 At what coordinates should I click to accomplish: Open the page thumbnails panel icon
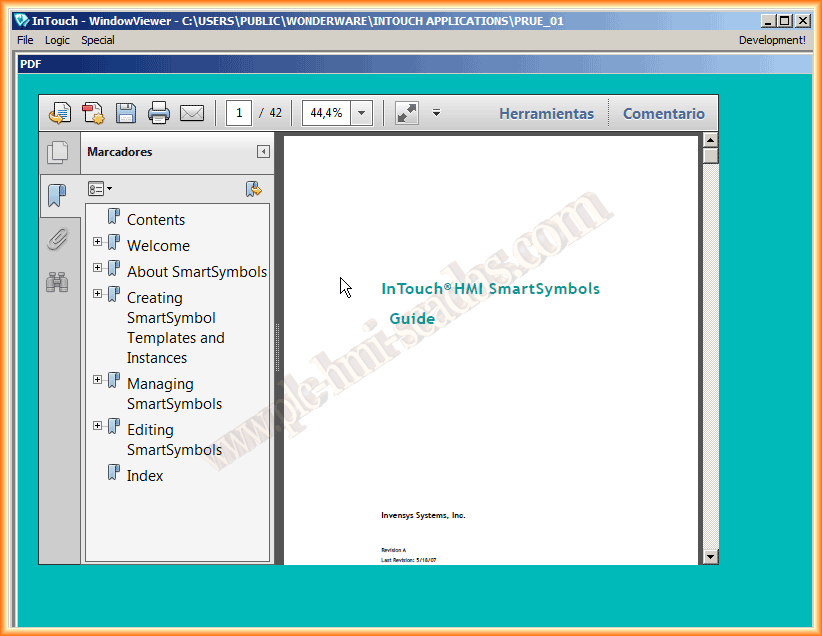(x=58, y=153)
